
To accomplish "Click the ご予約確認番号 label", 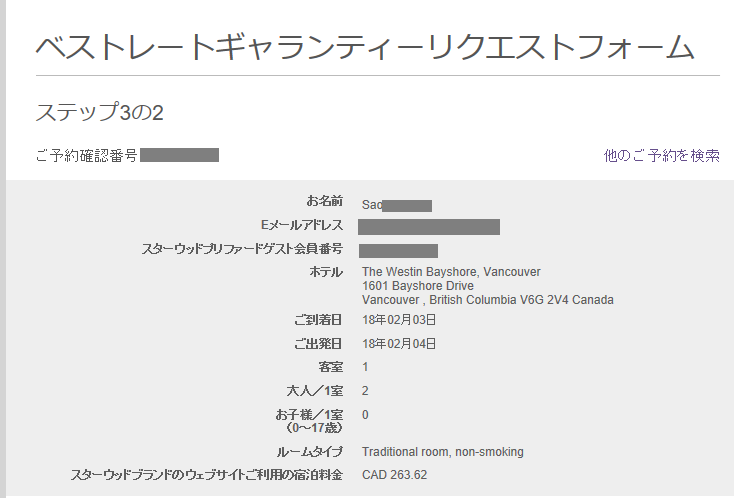I will click(x=87, y=155).
